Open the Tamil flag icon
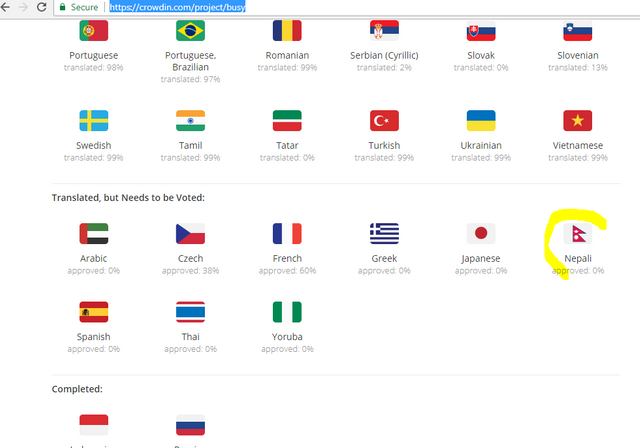 (190, 120)
